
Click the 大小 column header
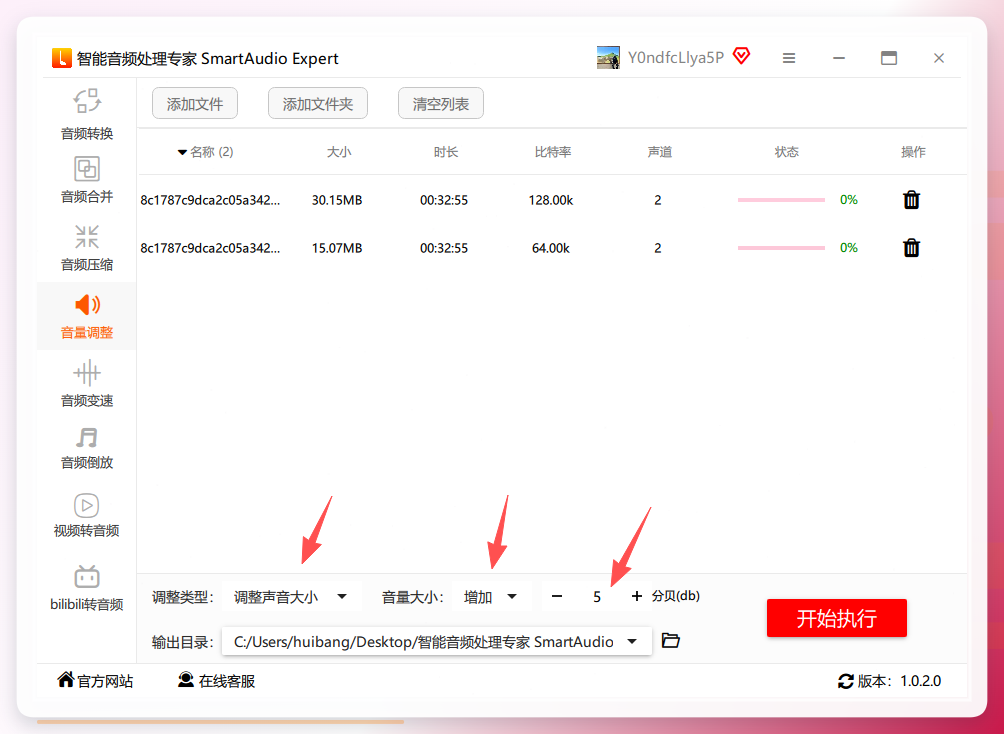pos(339,152)
